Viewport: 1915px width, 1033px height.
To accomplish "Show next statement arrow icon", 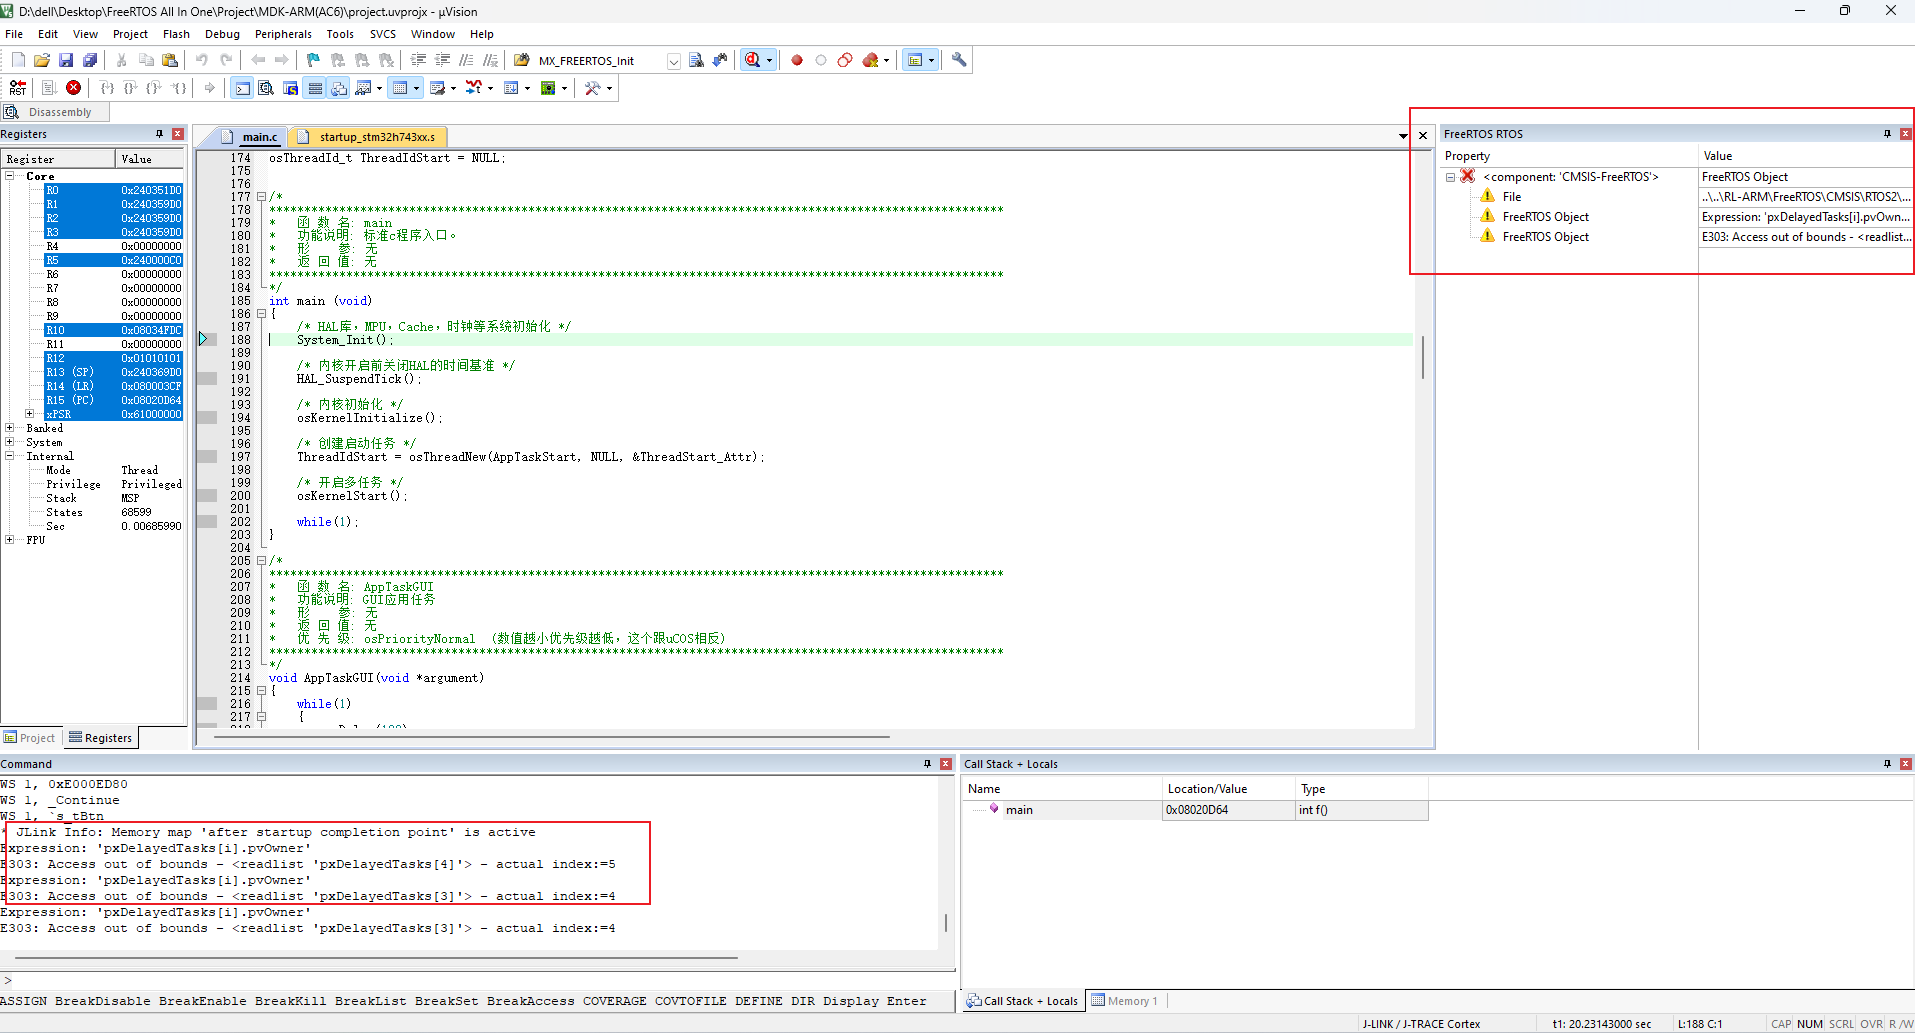I will click(x=209, y=88).
